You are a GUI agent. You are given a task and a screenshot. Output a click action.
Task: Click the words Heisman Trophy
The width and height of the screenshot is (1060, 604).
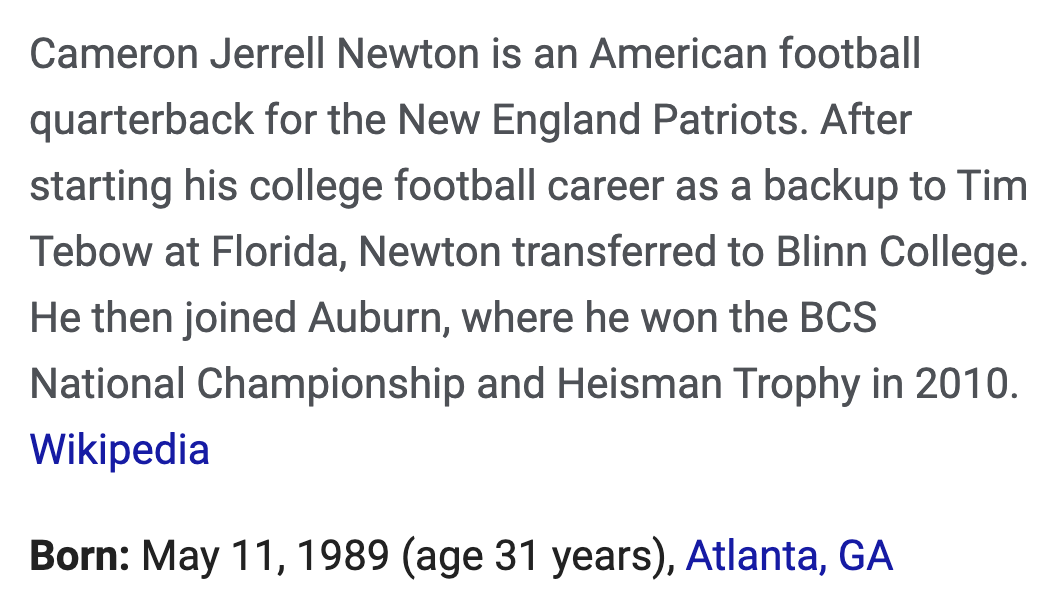708,384
